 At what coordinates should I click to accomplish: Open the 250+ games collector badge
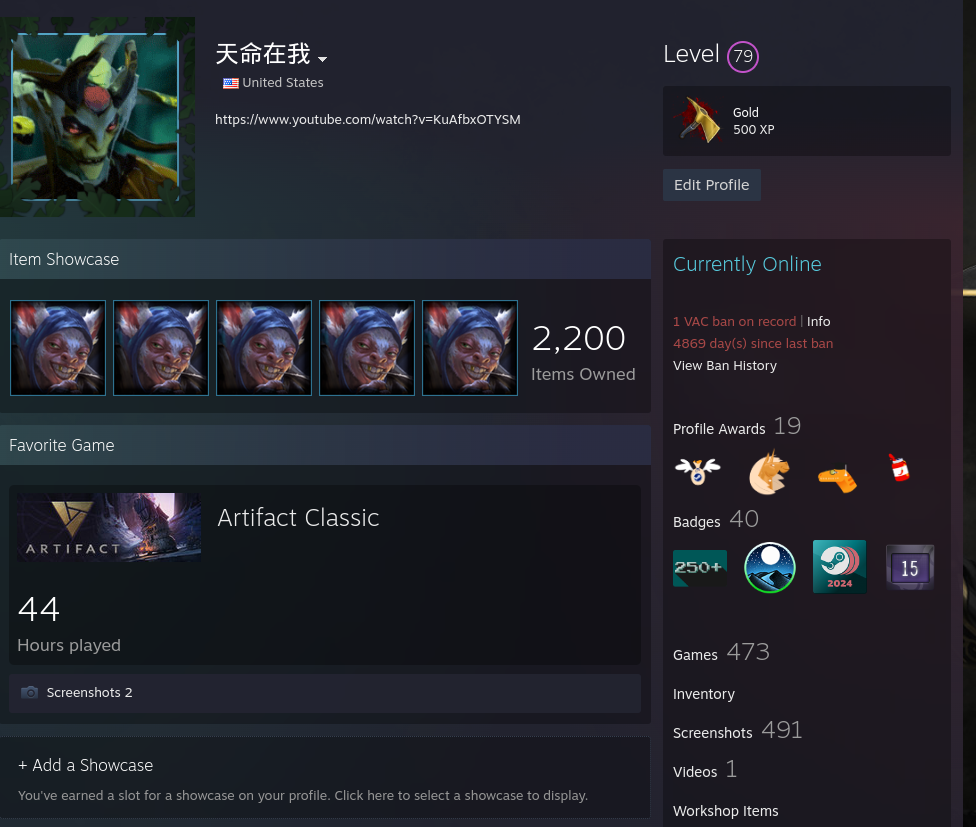700,568
